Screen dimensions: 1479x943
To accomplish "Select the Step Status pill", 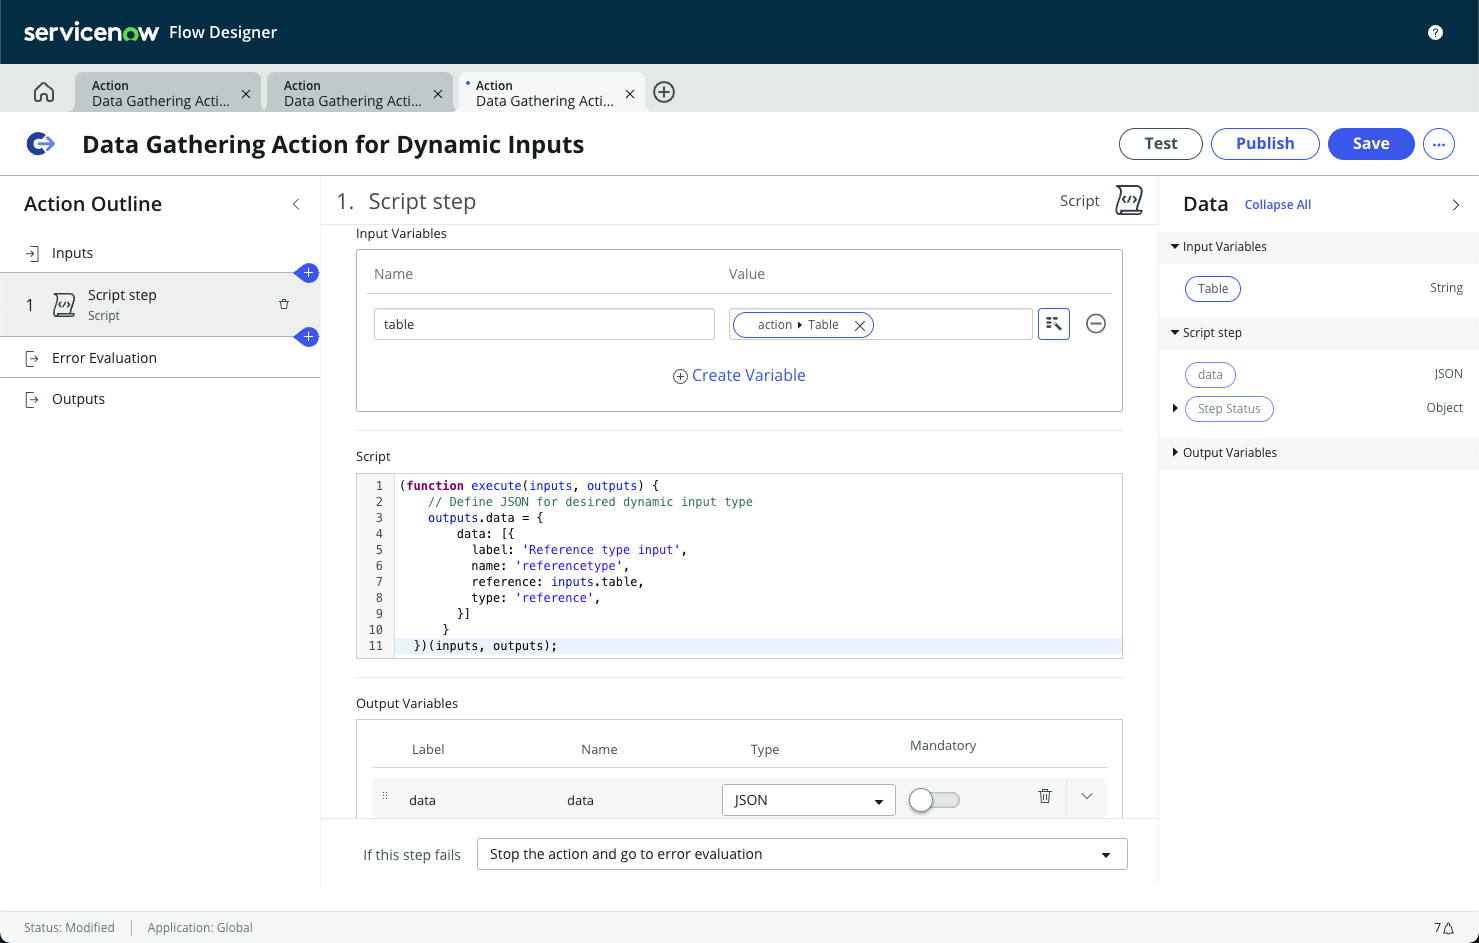I will (1229, 409).
